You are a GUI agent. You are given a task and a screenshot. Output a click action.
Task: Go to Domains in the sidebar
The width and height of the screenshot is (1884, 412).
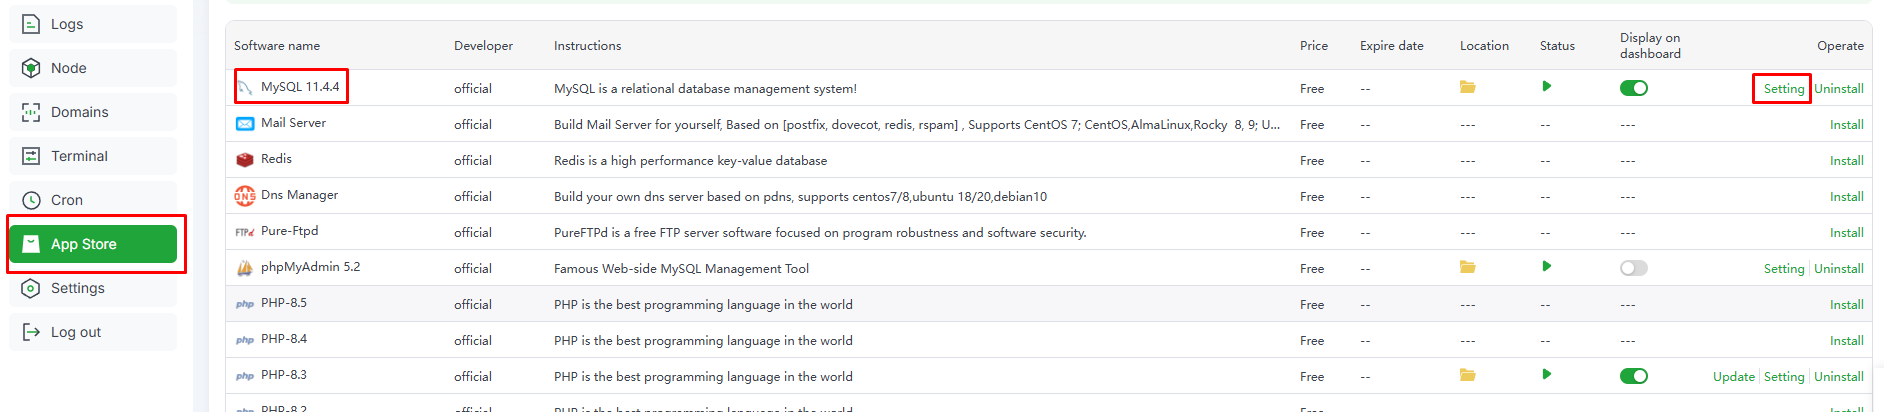coord(93,112)
